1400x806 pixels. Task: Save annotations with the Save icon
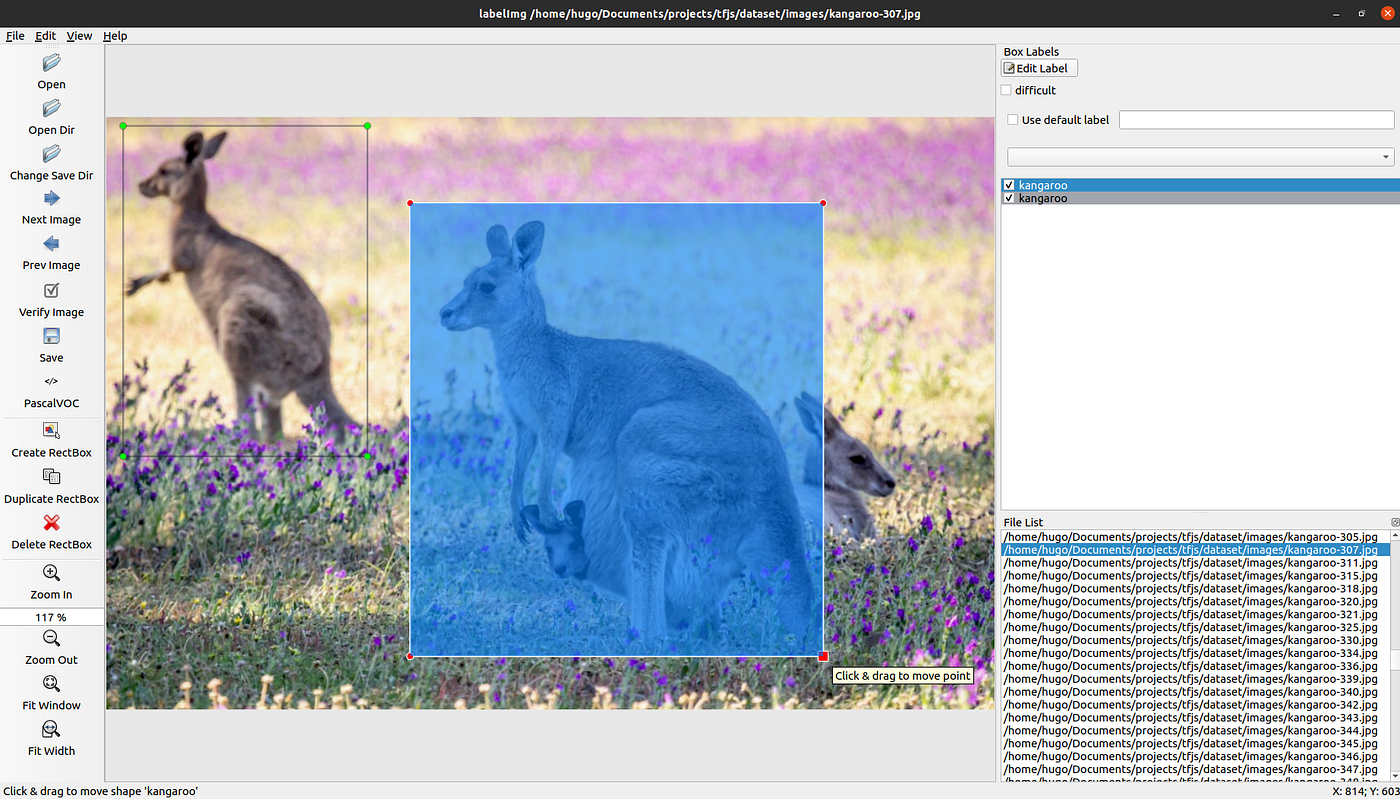[51, 336]
